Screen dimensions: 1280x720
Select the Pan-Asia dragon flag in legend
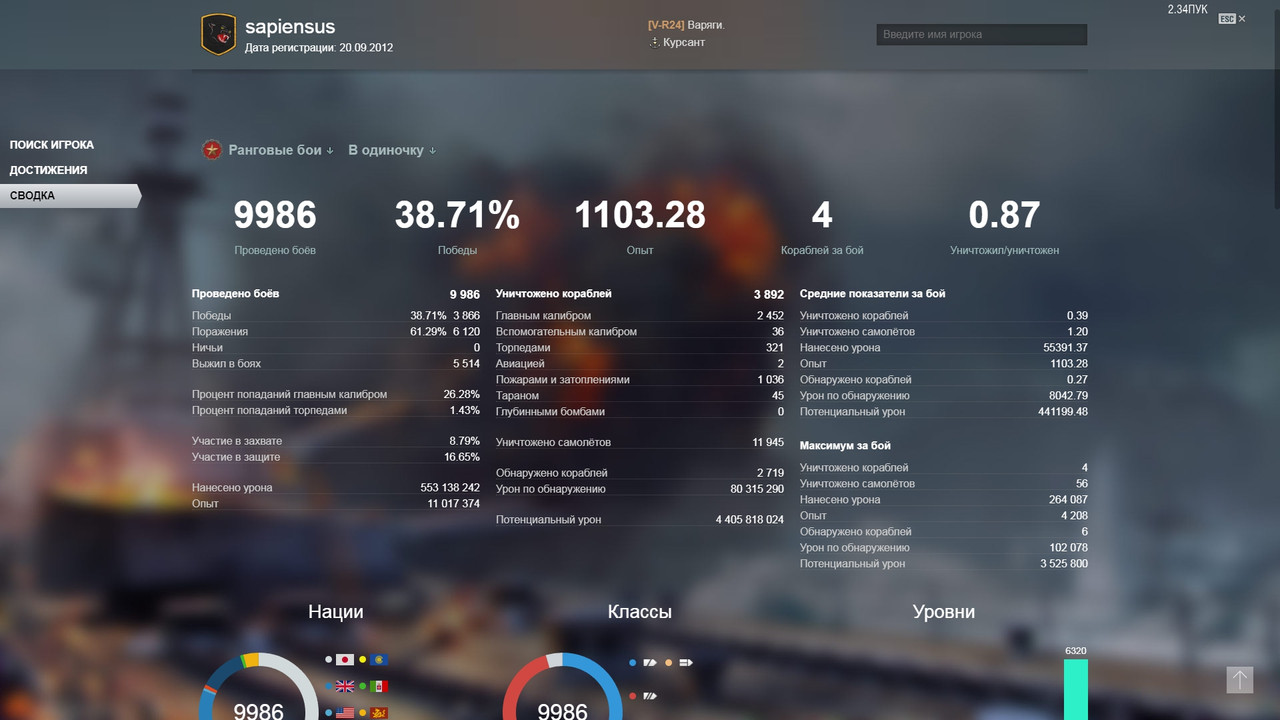click(x=379, y=713)
